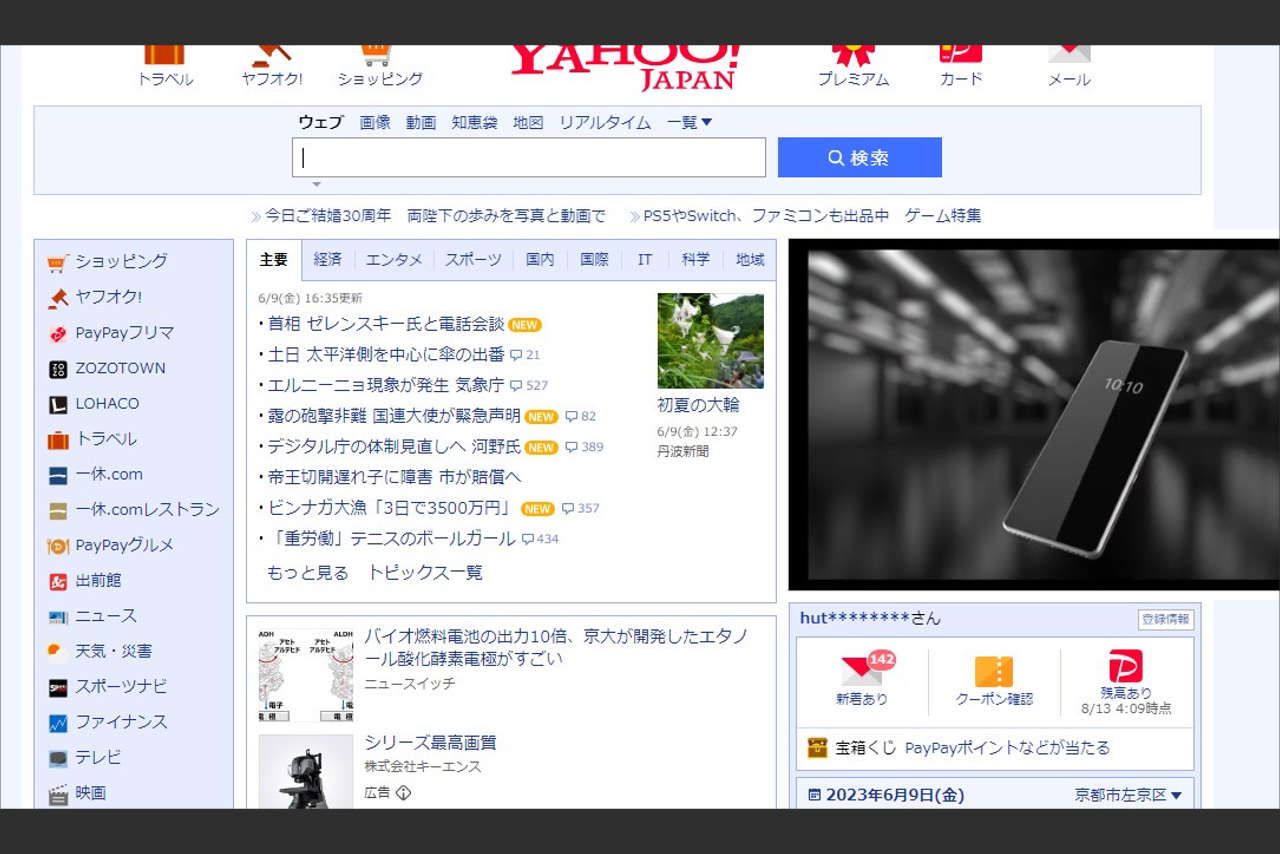Expand the 一覧 search category dropdown
1280x854 pixels.
[689, 122]
